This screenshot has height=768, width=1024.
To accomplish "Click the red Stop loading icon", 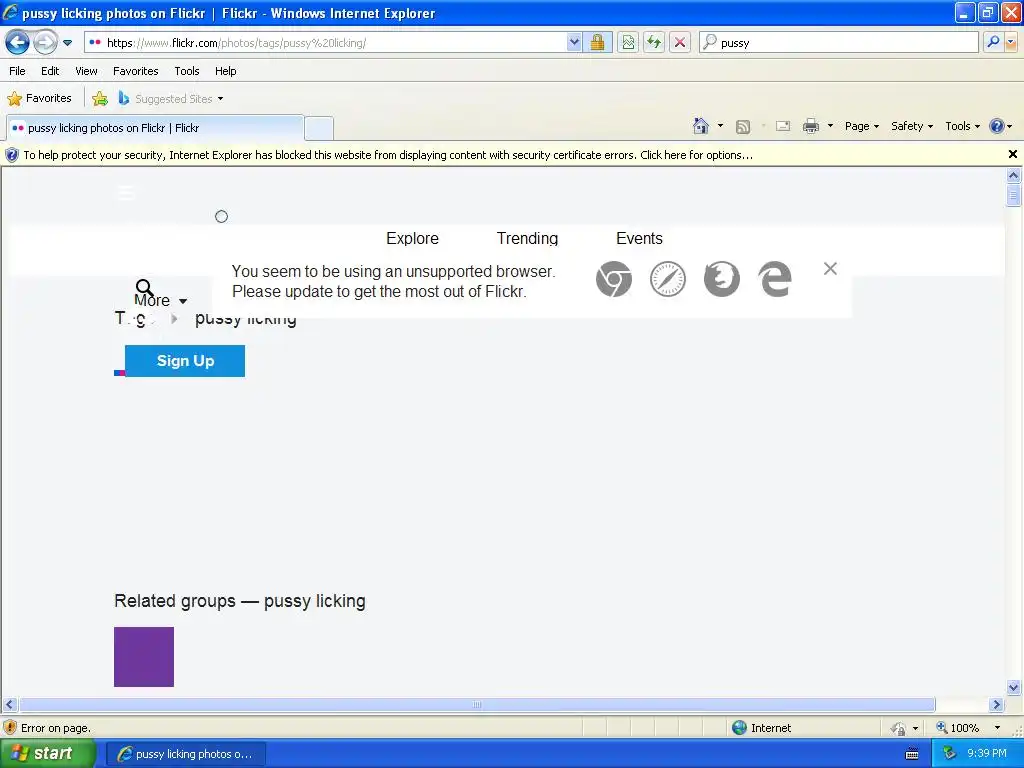I will coord(680,43).
